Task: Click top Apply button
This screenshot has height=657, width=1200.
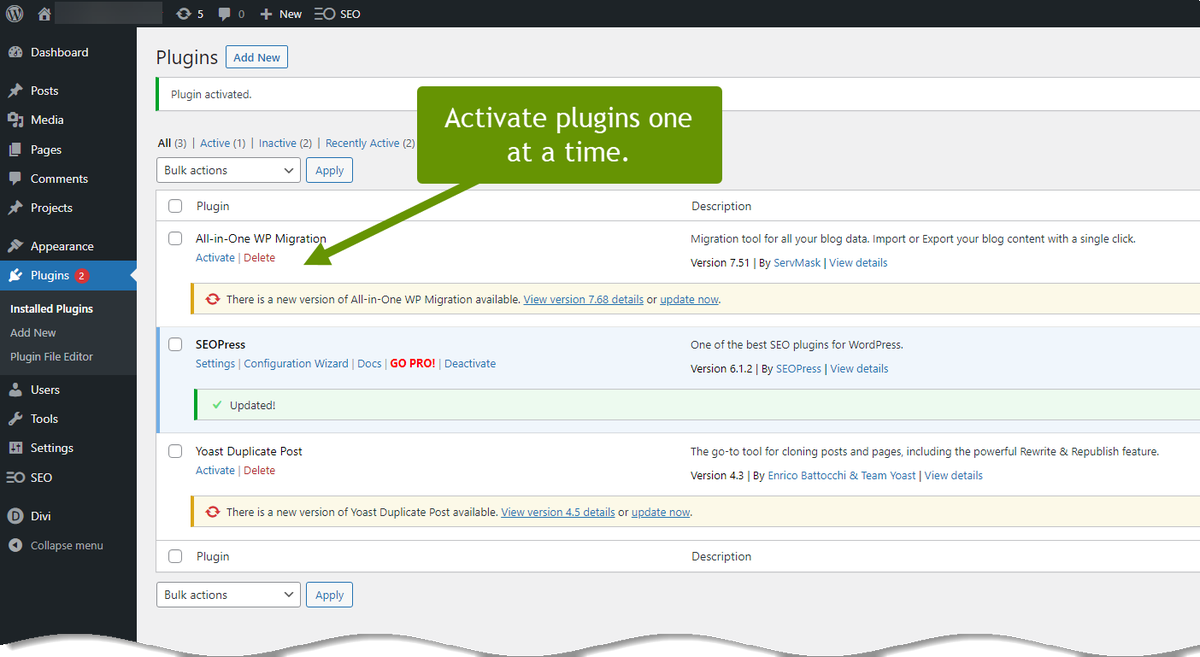Action: tap(329, 170)
